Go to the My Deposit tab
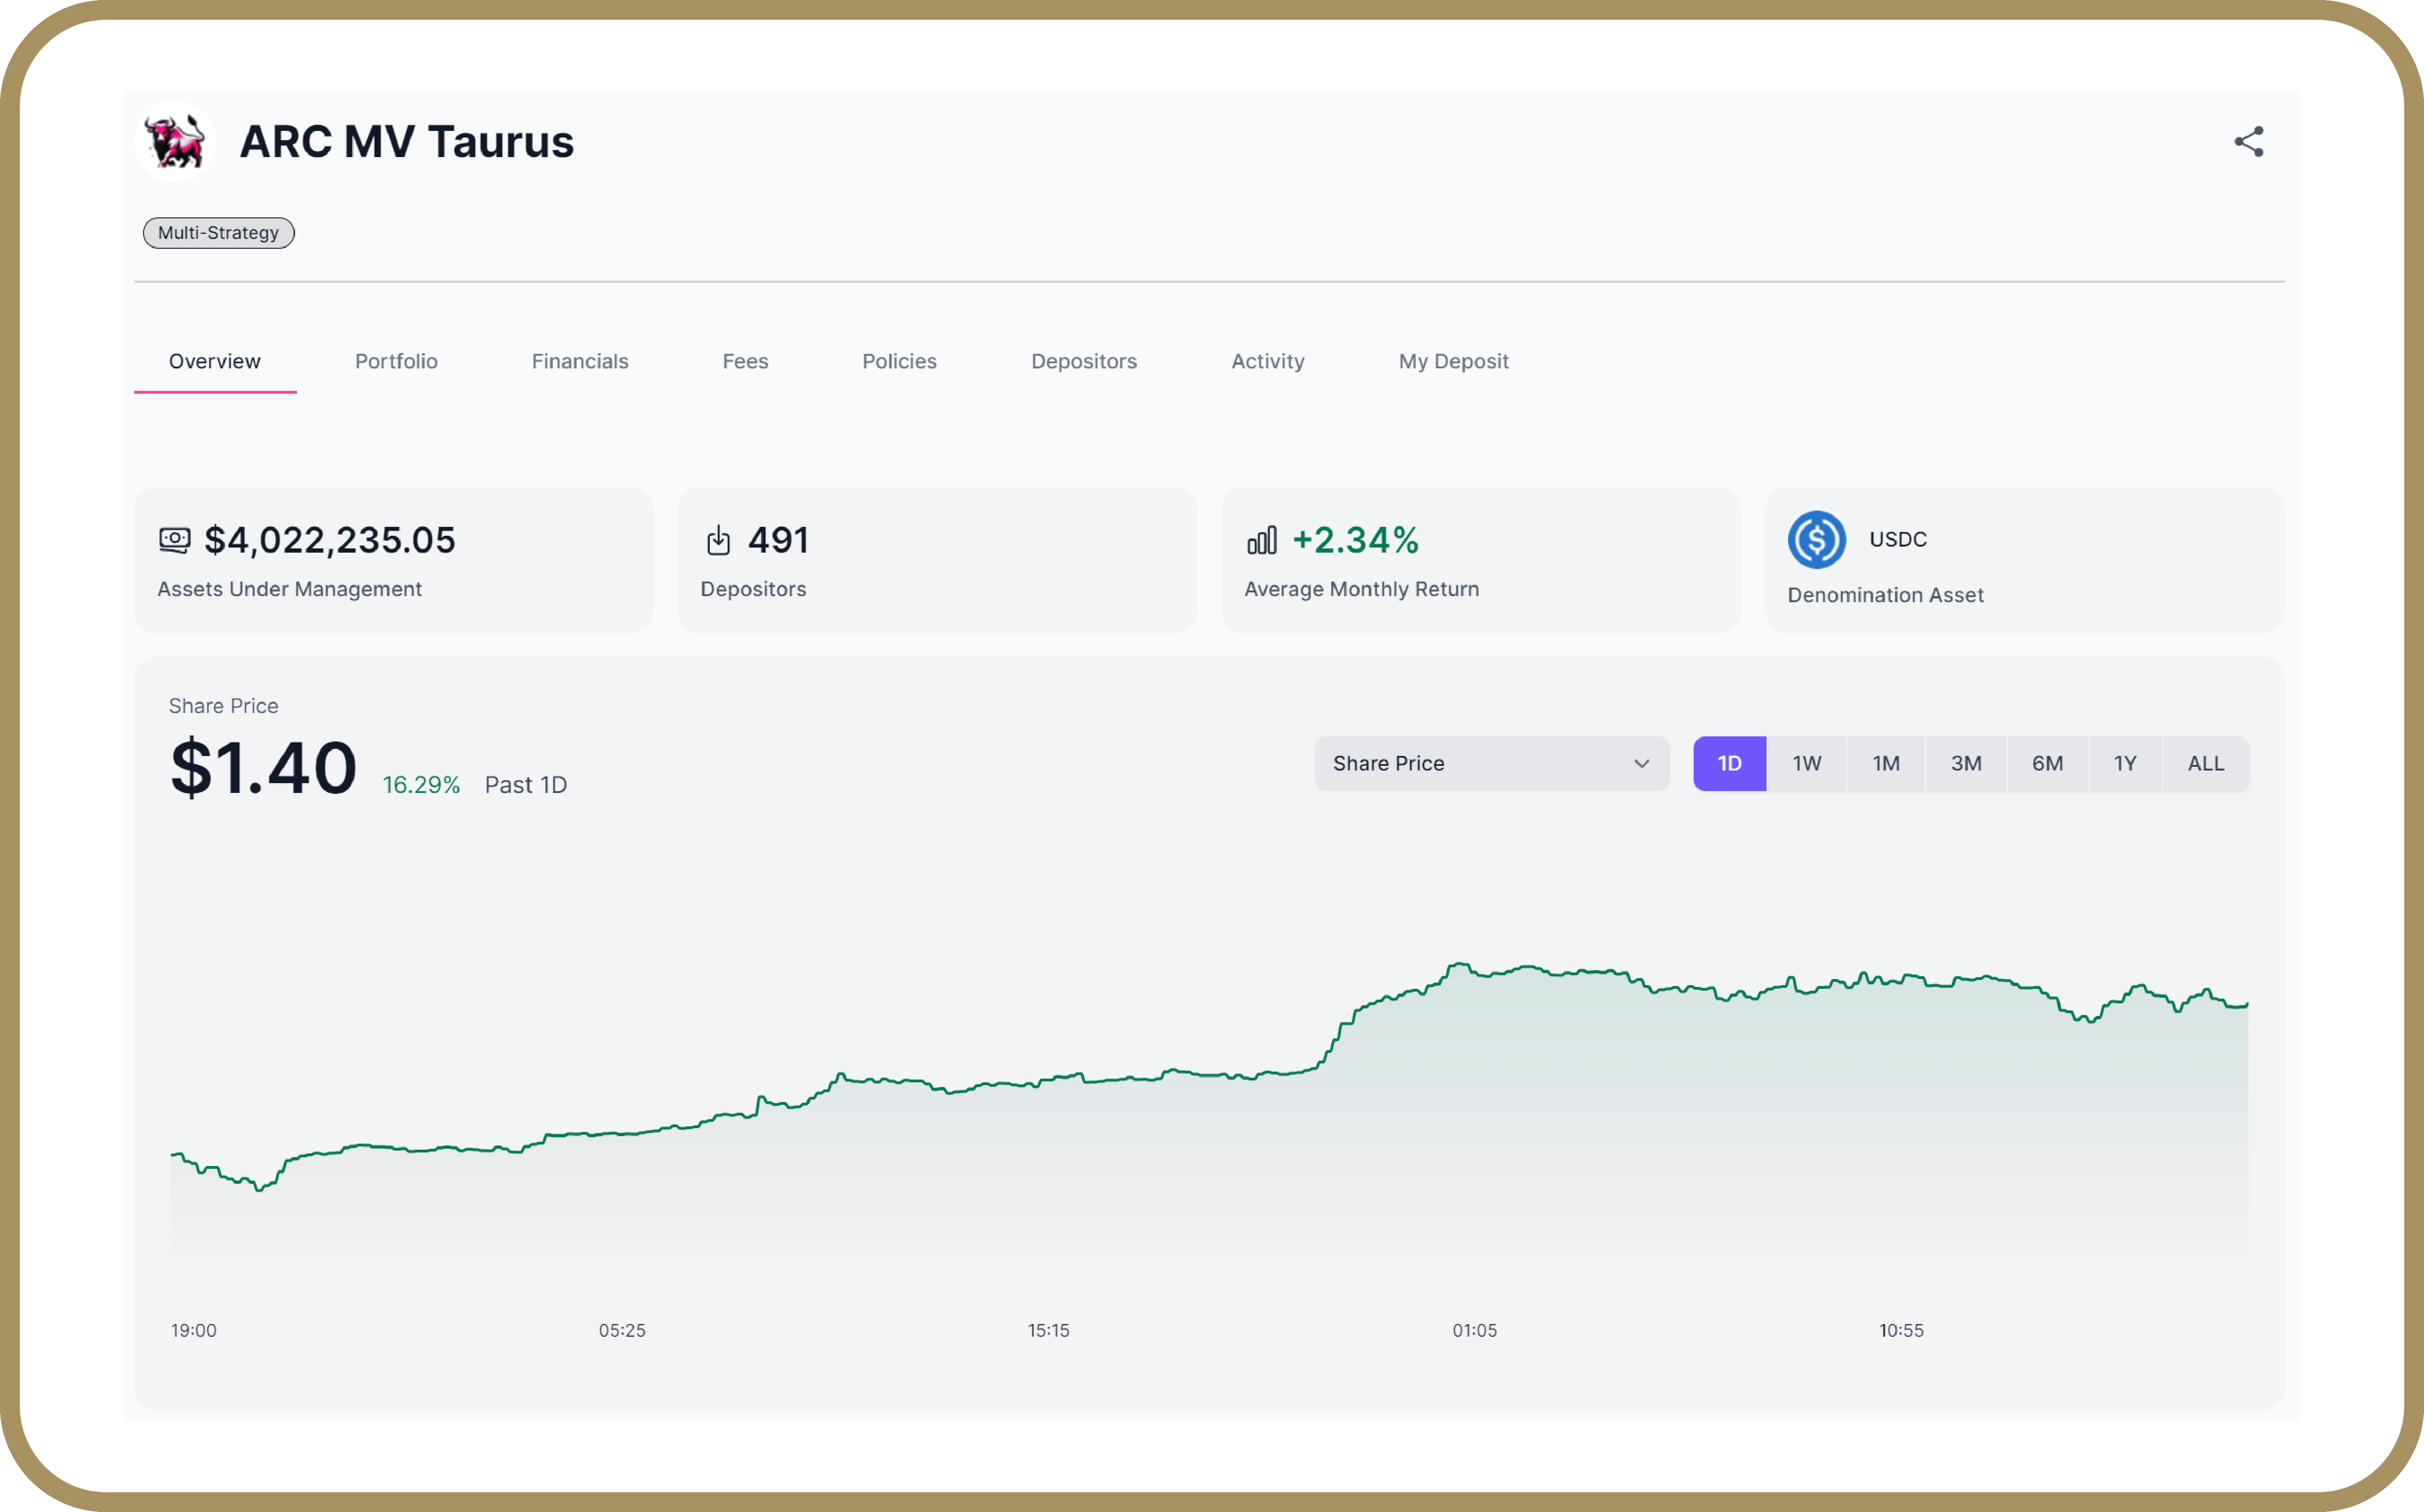This screenshot has width=2424, height=1512. click(x=1453, y=361)
